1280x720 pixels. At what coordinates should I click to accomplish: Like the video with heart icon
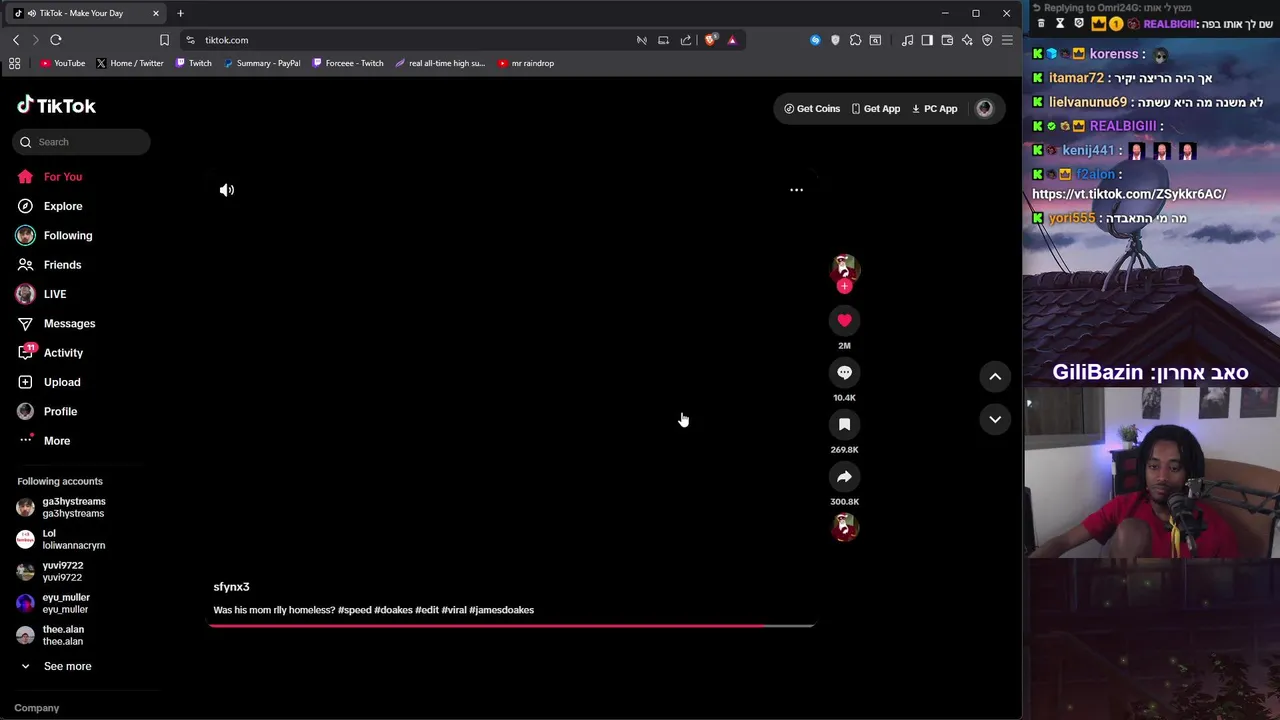click(x=844, y=320)
